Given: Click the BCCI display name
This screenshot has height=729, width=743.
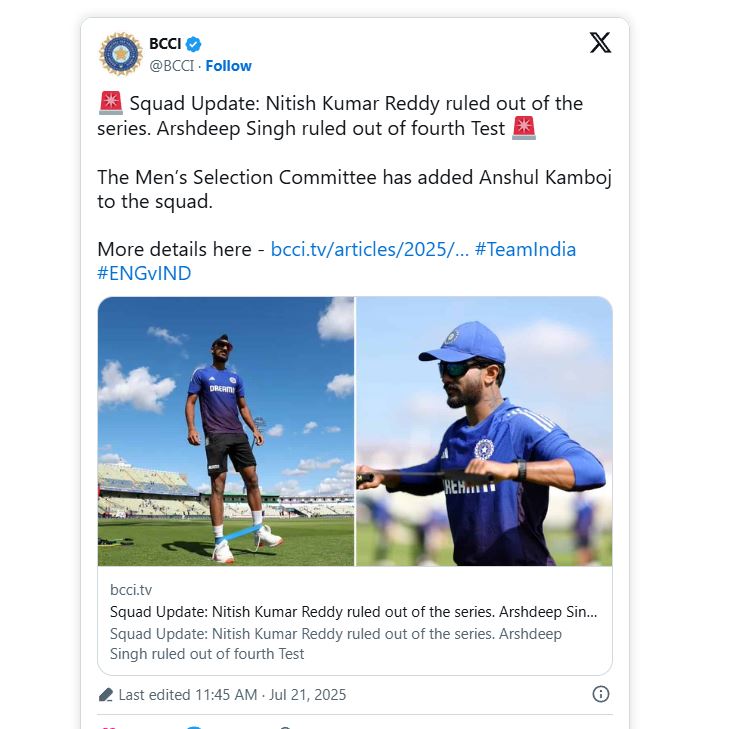Looking at the screenshot, I should pos(164,43).
